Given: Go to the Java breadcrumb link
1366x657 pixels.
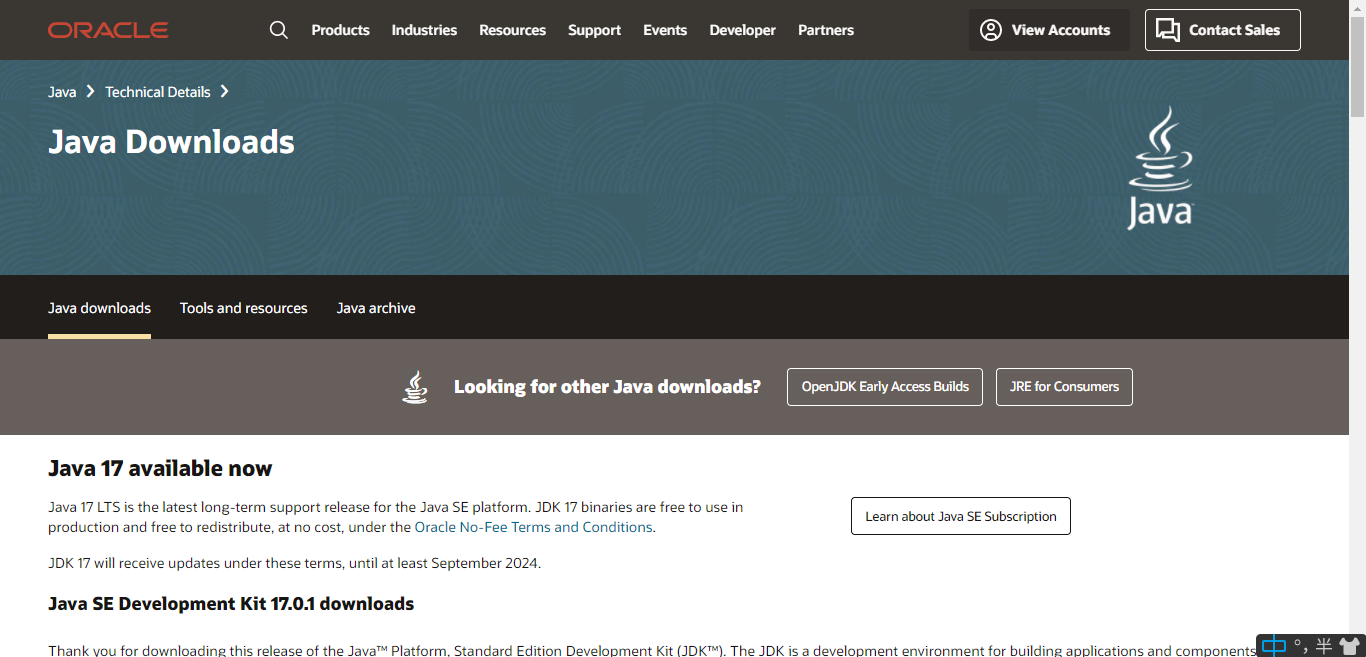Looking at the screenshot, I should pyautogui.click(x=62, y=92).
